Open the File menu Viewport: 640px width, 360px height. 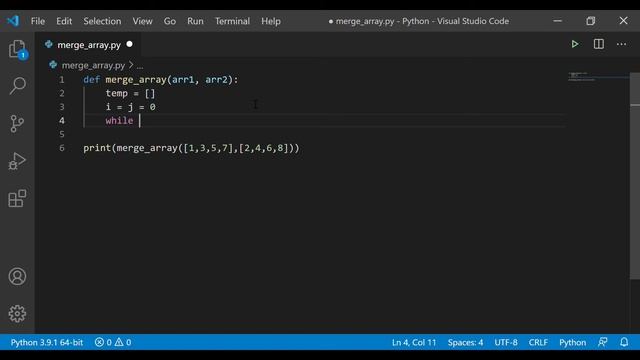(x=38, y=21)
